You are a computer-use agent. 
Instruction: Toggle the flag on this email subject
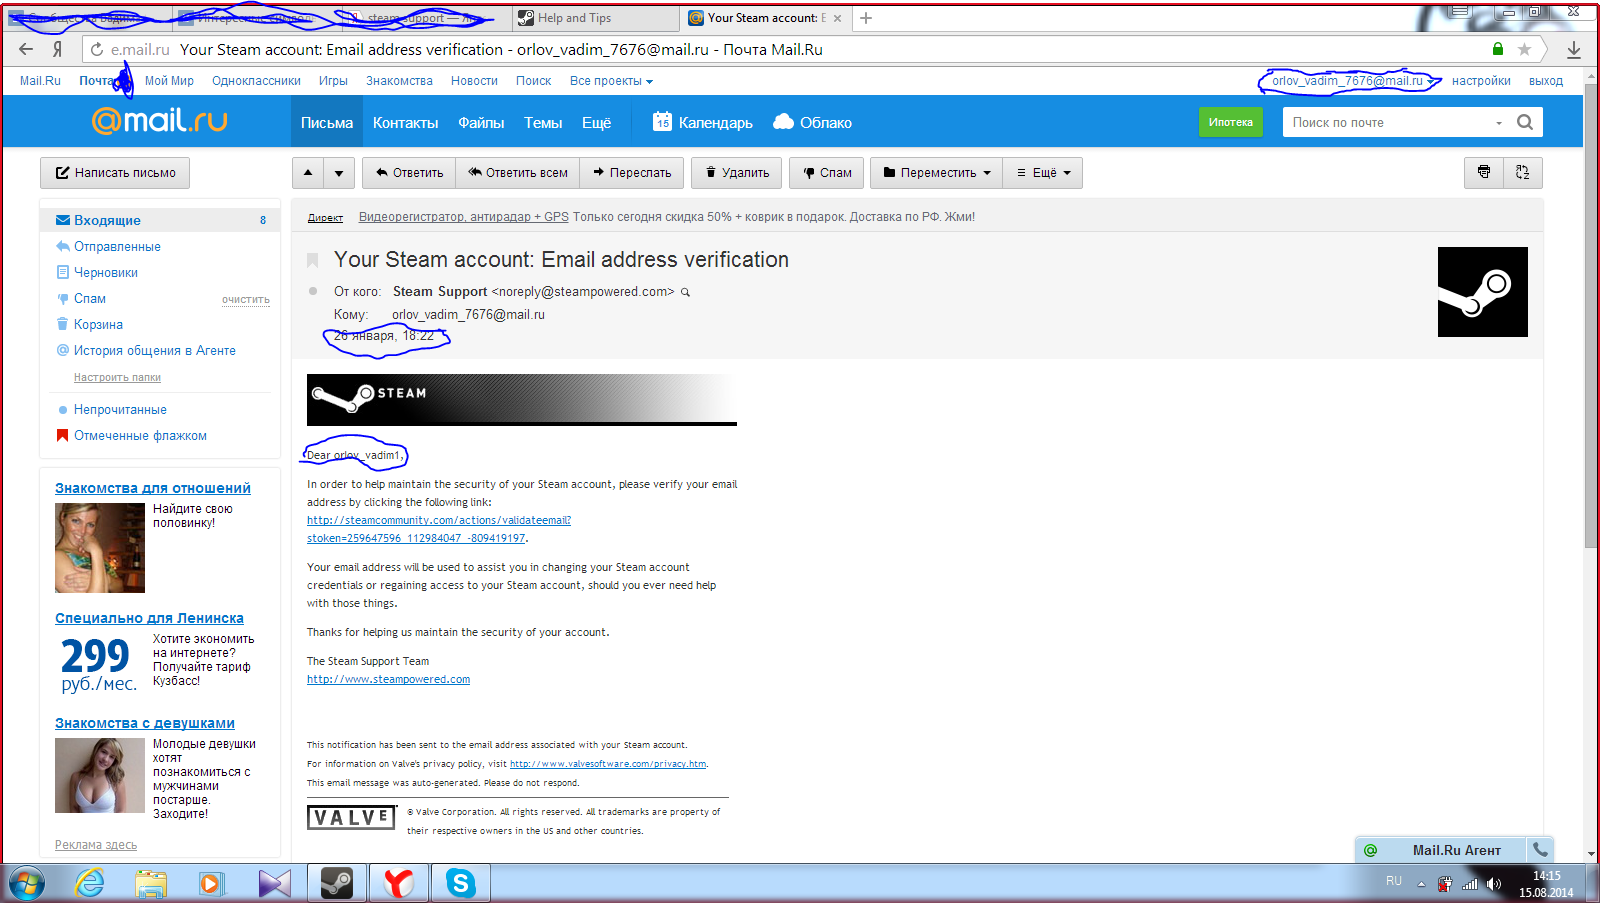[313, 260]
